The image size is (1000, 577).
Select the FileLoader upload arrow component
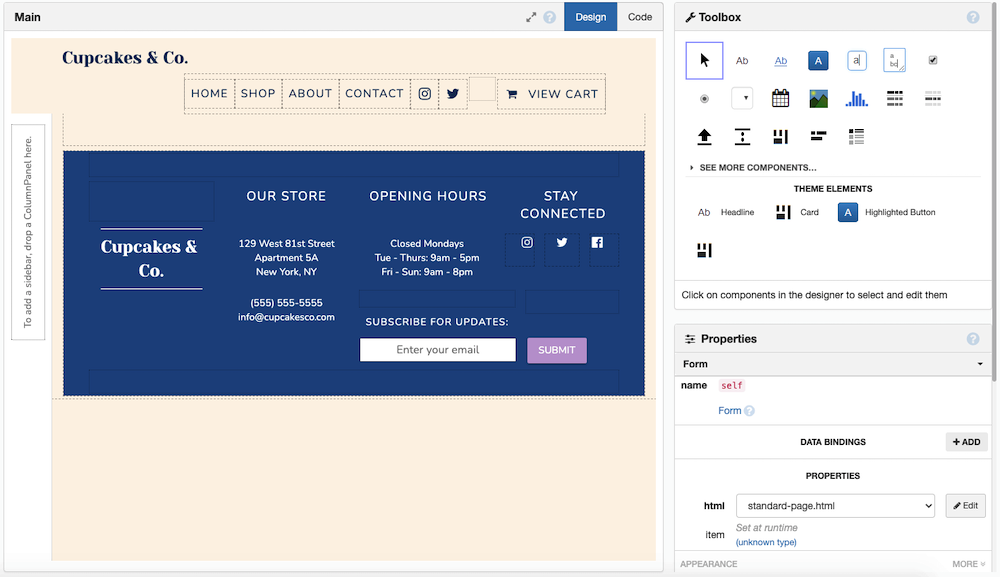coord(704,137)
